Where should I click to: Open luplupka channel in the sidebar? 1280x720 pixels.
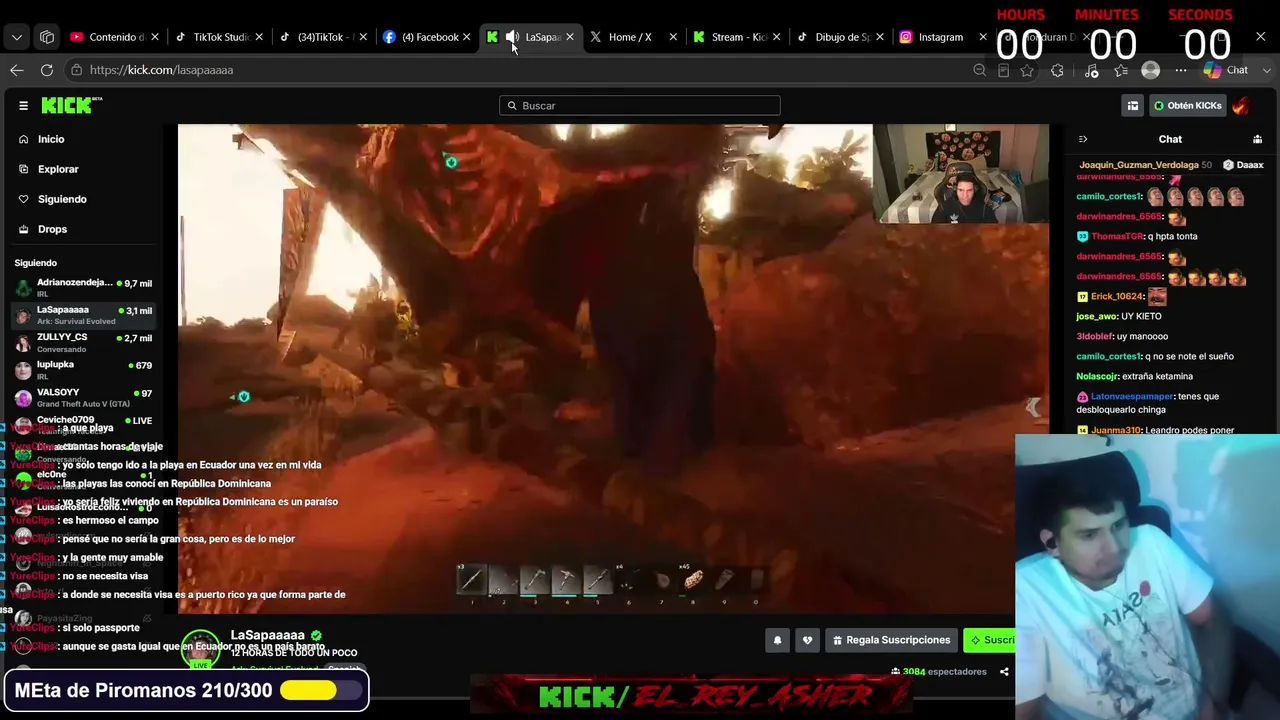point(82,369)
